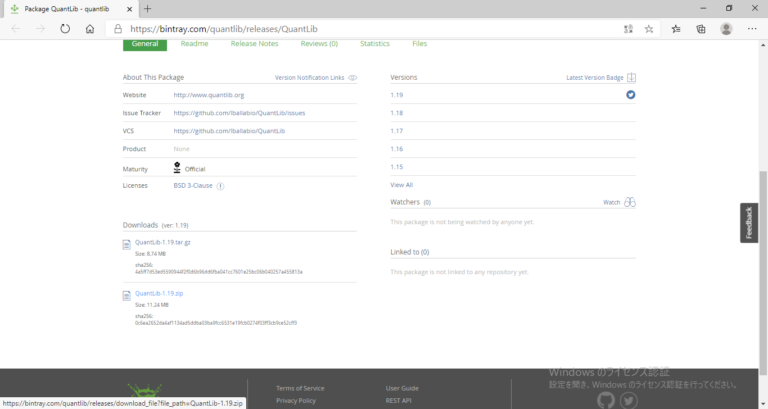The width and height of the screenshot is (768, 409).
Task: Download QuantLib-1.19.zip
Action: click(159, 293)
